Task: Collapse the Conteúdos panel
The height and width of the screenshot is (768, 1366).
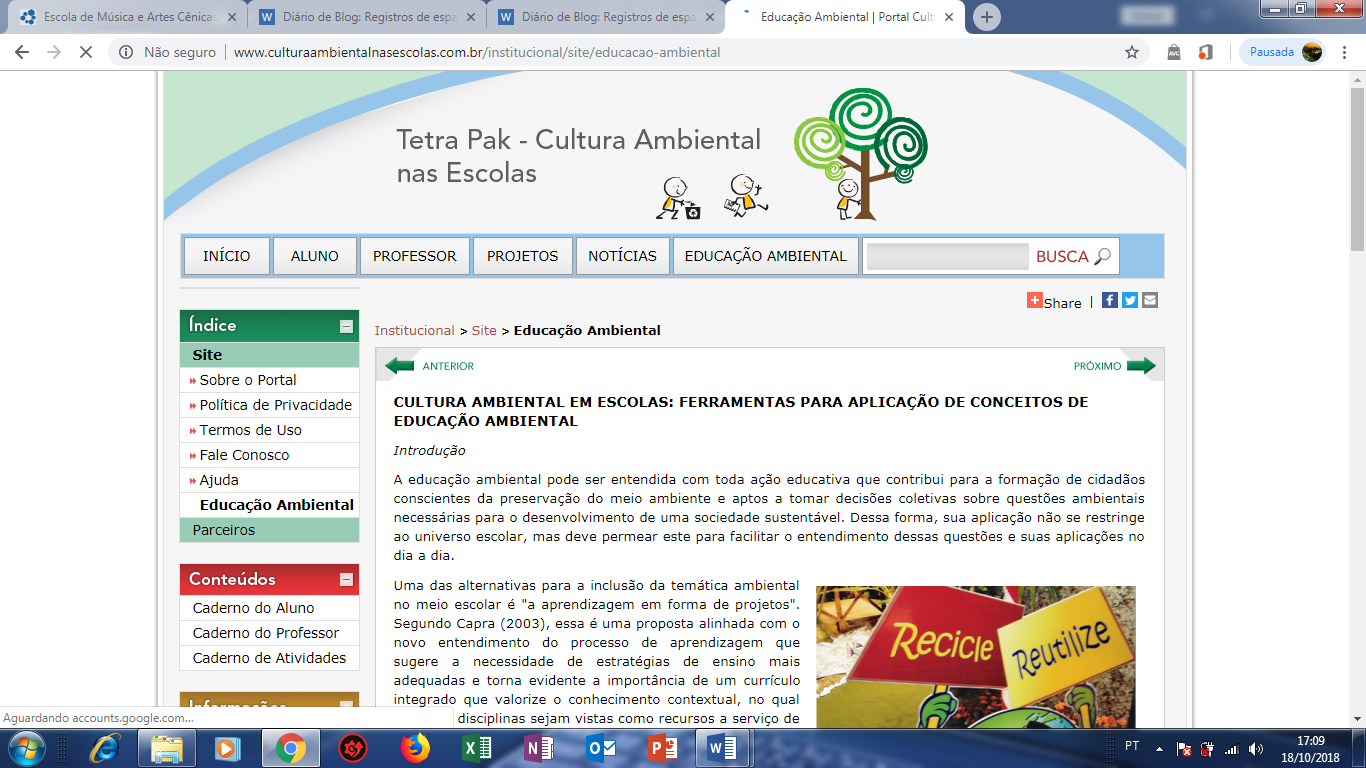Action: coord(346,579)
